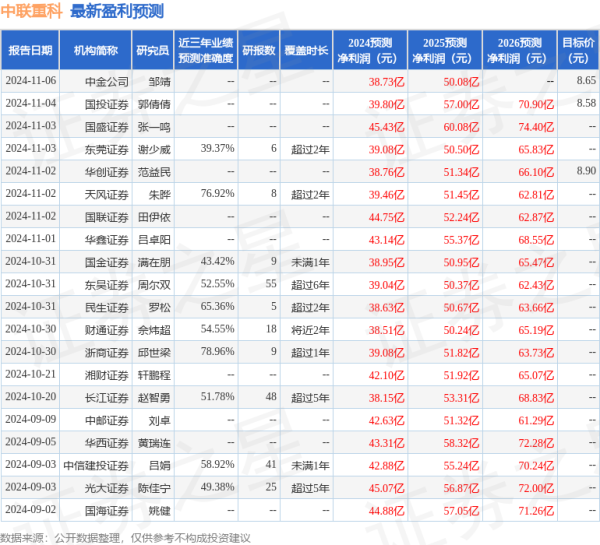Click the 中联重科 title text

click(31, 11)
